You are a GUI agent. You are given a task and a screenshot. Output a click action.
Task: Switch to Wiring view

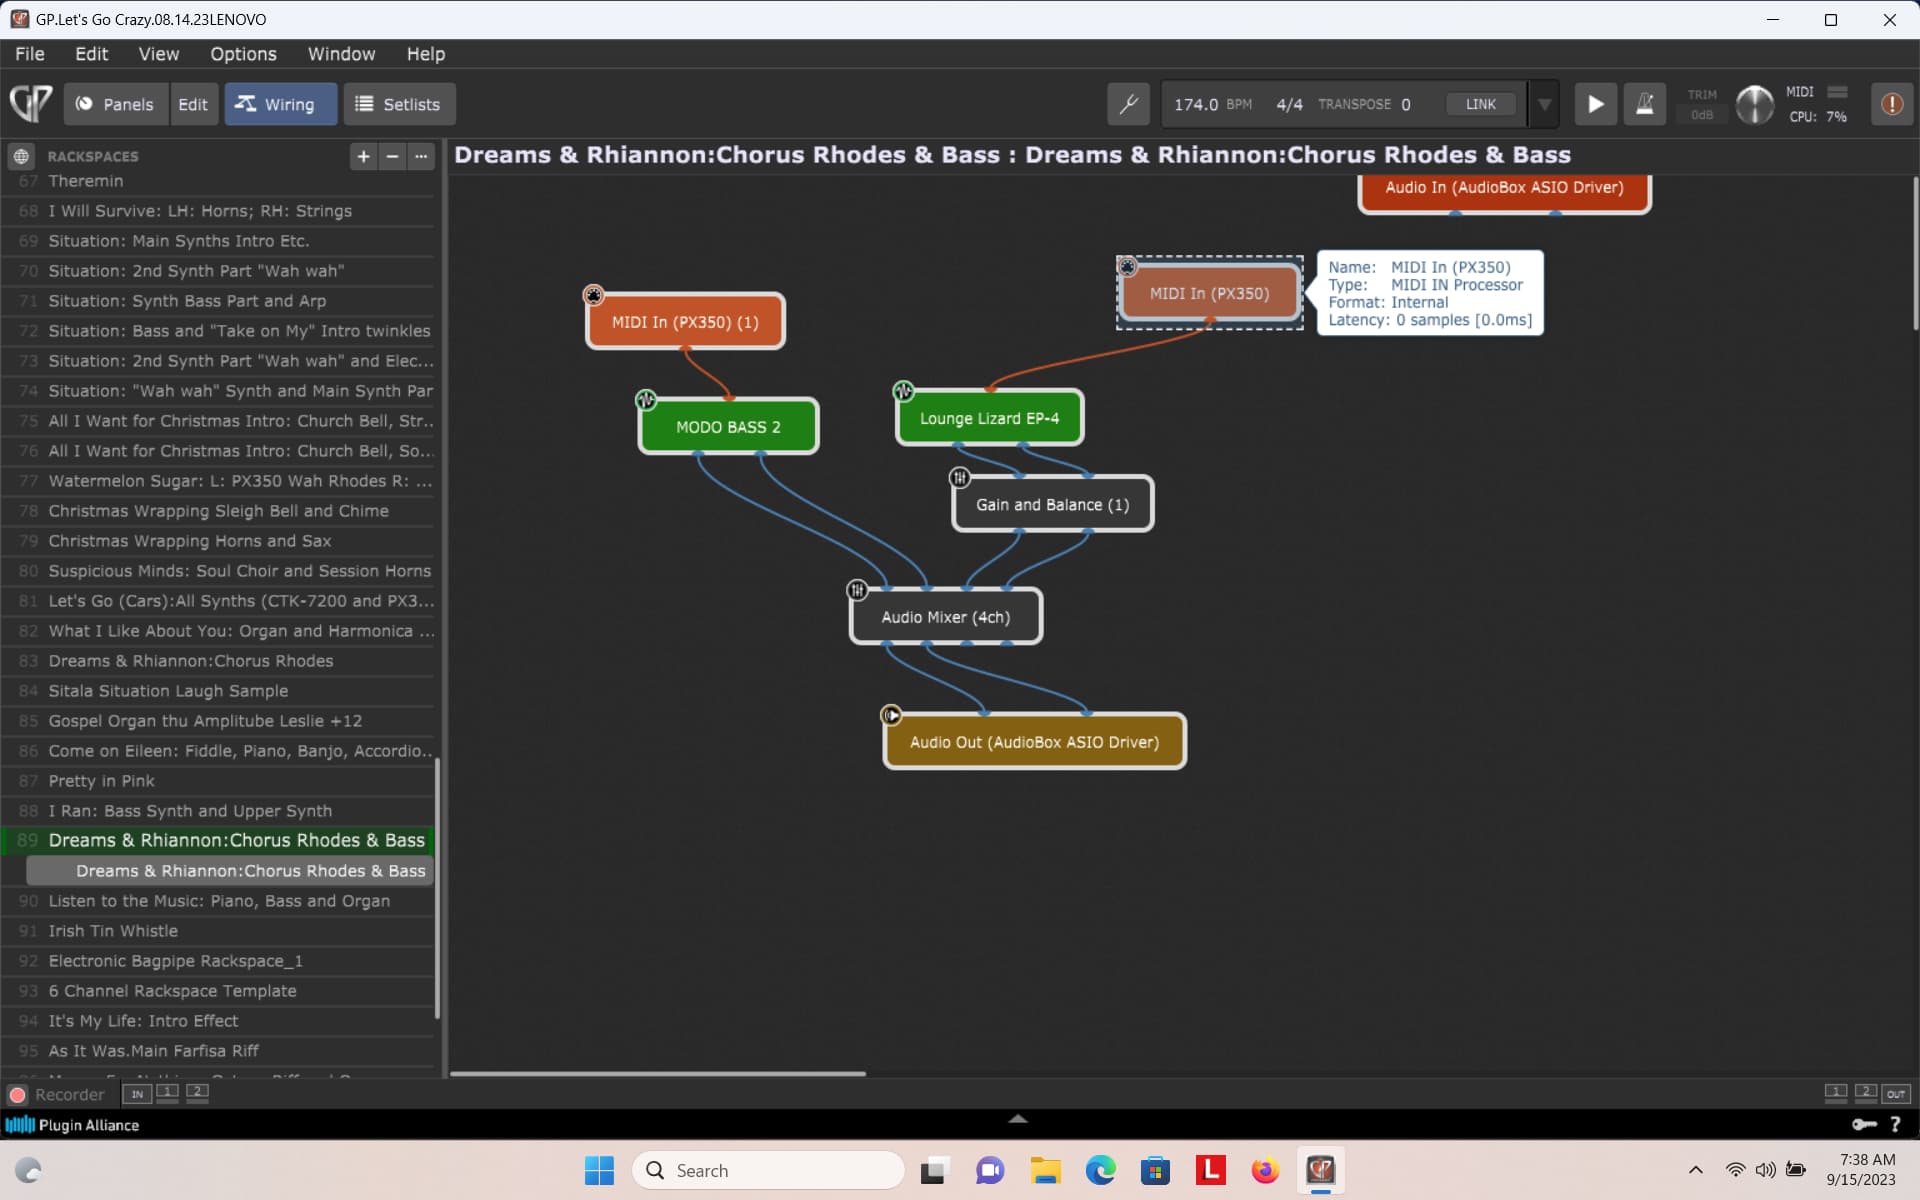click(281, 104)
